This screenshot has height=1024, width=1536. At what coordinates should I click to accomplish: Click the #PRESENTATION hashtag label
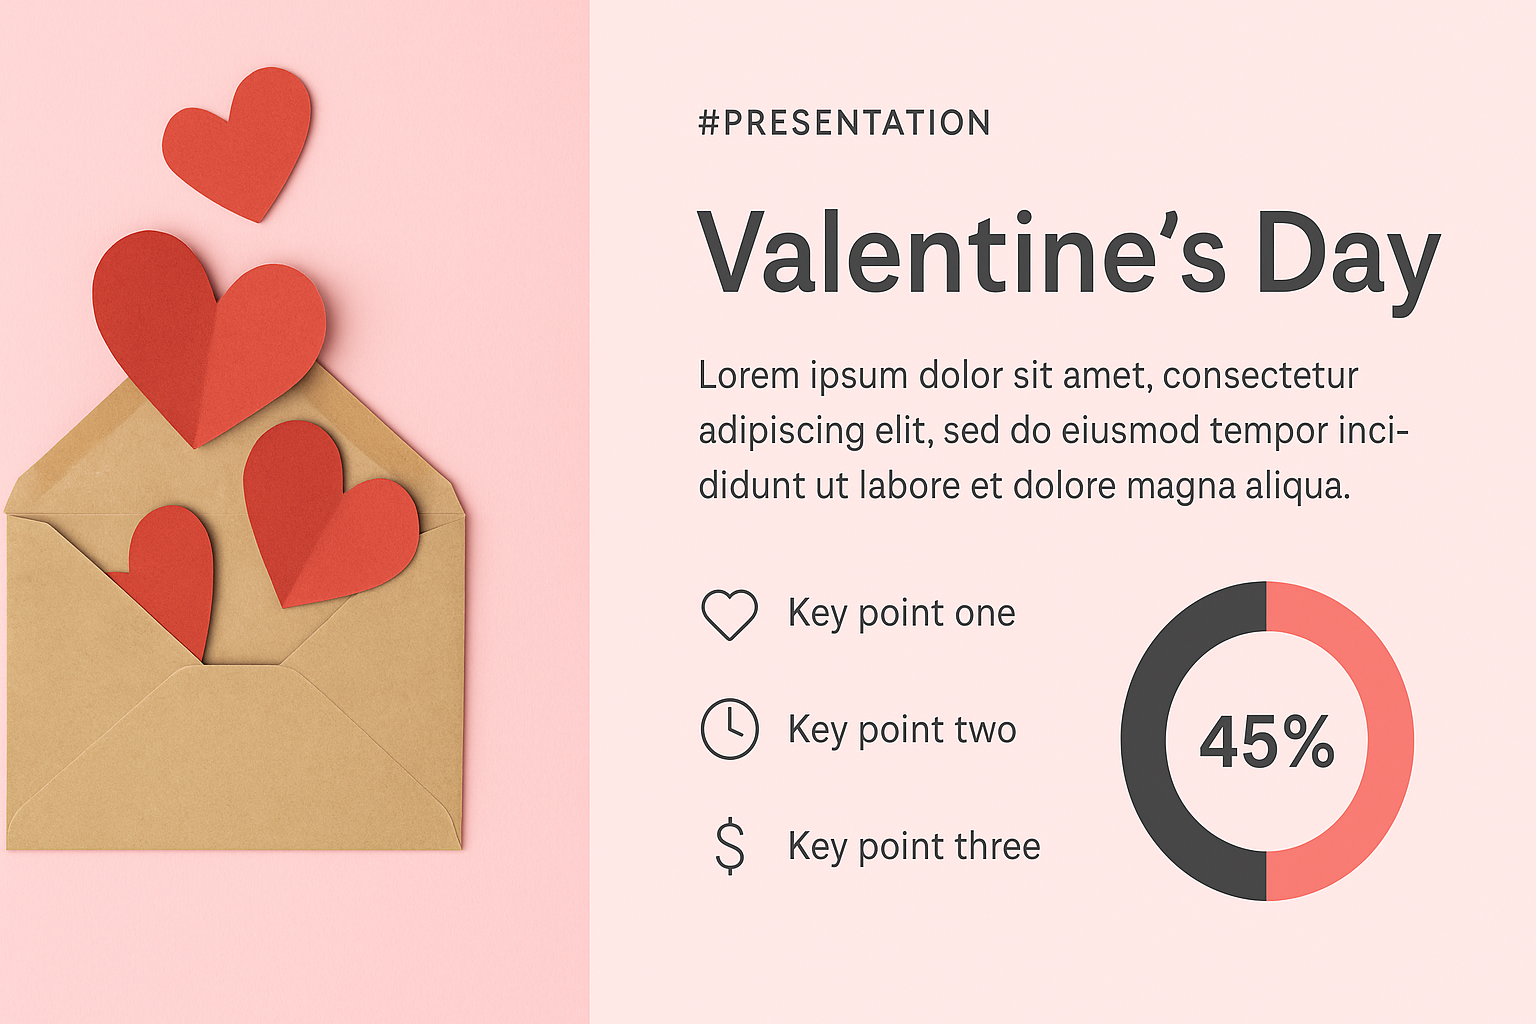click(x=845, y=123)
